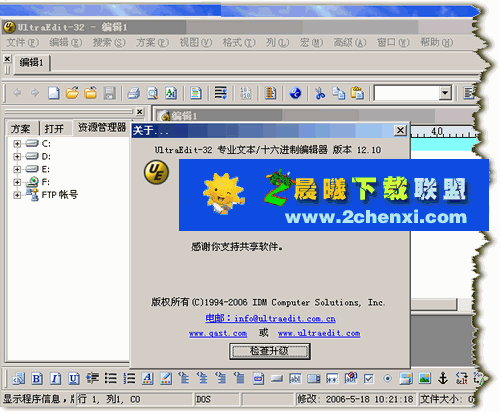
Task: Switch to the 方案 panel tab
Action: click(21, 128)
